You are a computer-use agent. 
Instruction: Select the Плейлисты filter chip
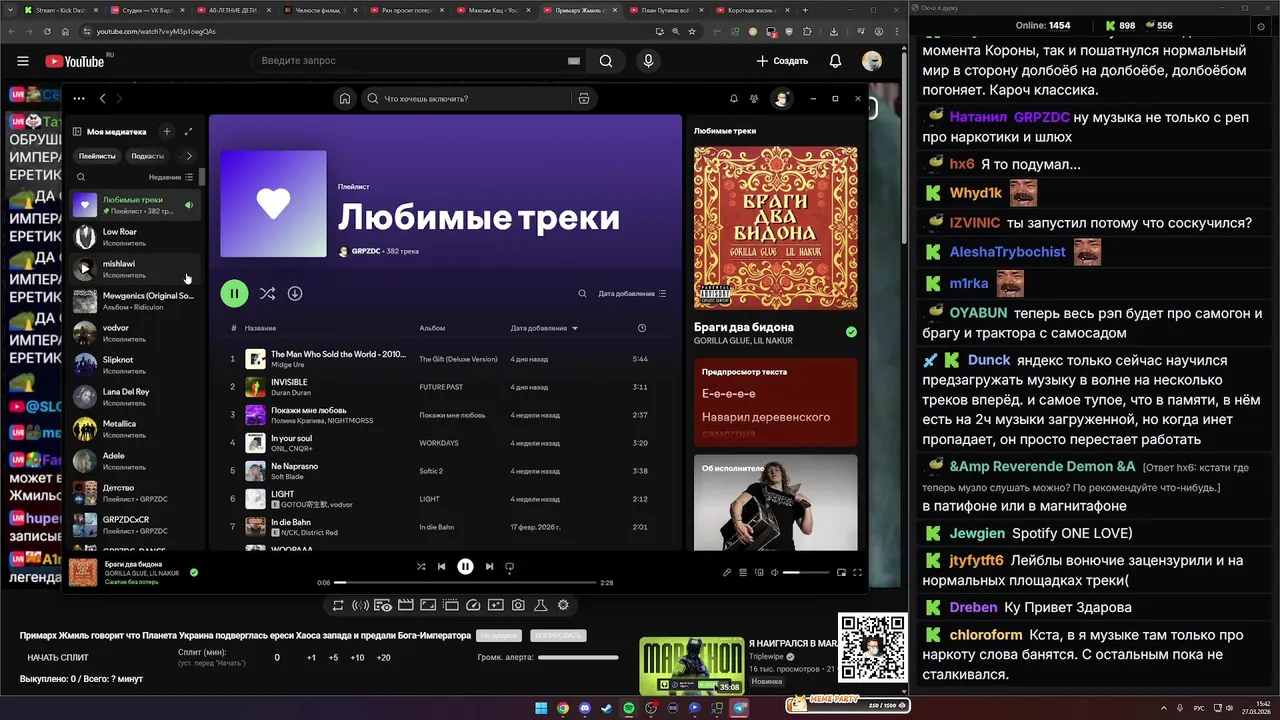coord(97,156)
